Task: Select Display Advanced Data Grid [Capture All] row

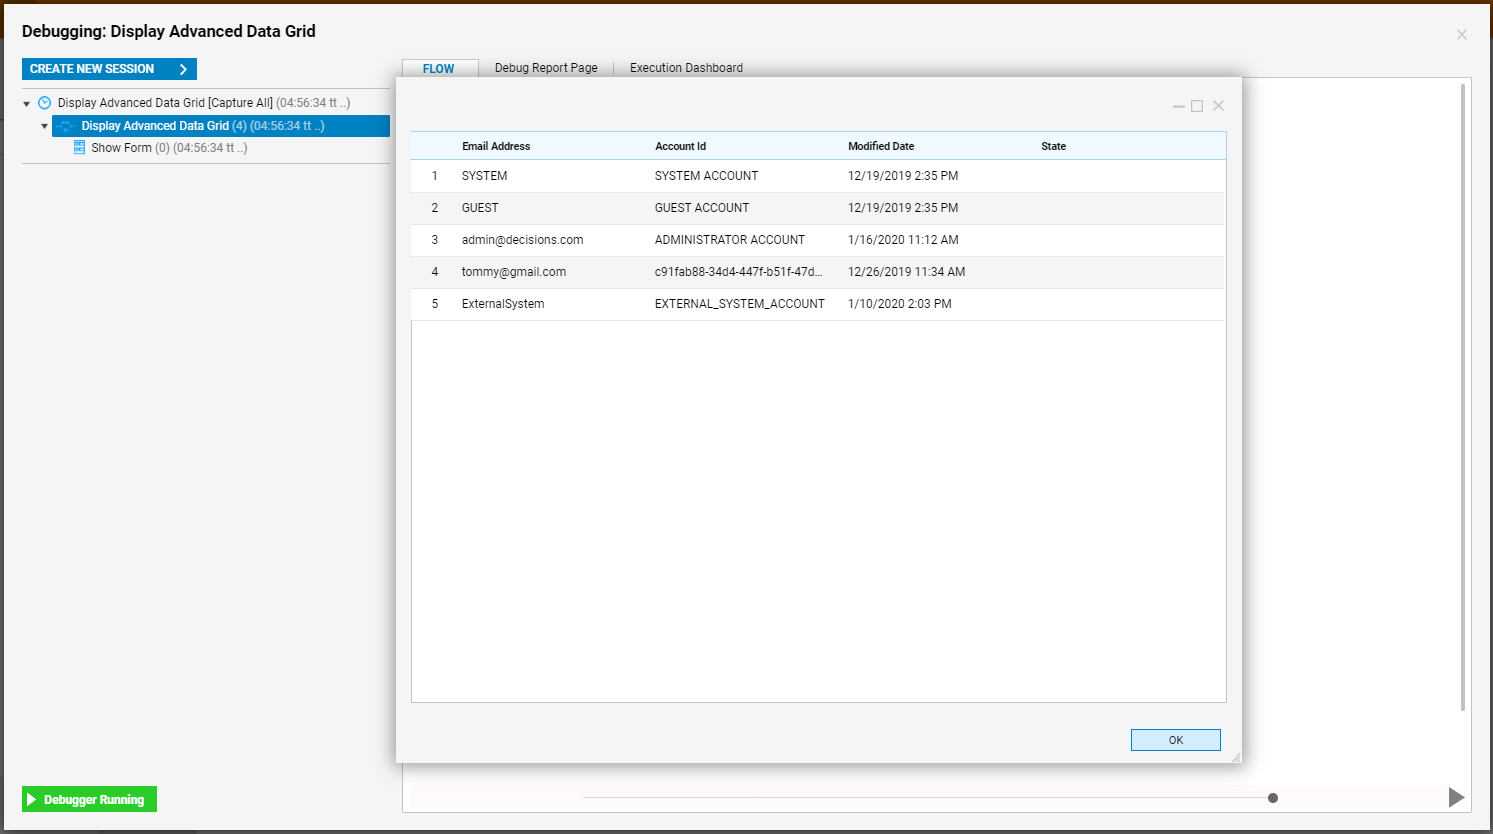Action: click(x=204, y=103)
